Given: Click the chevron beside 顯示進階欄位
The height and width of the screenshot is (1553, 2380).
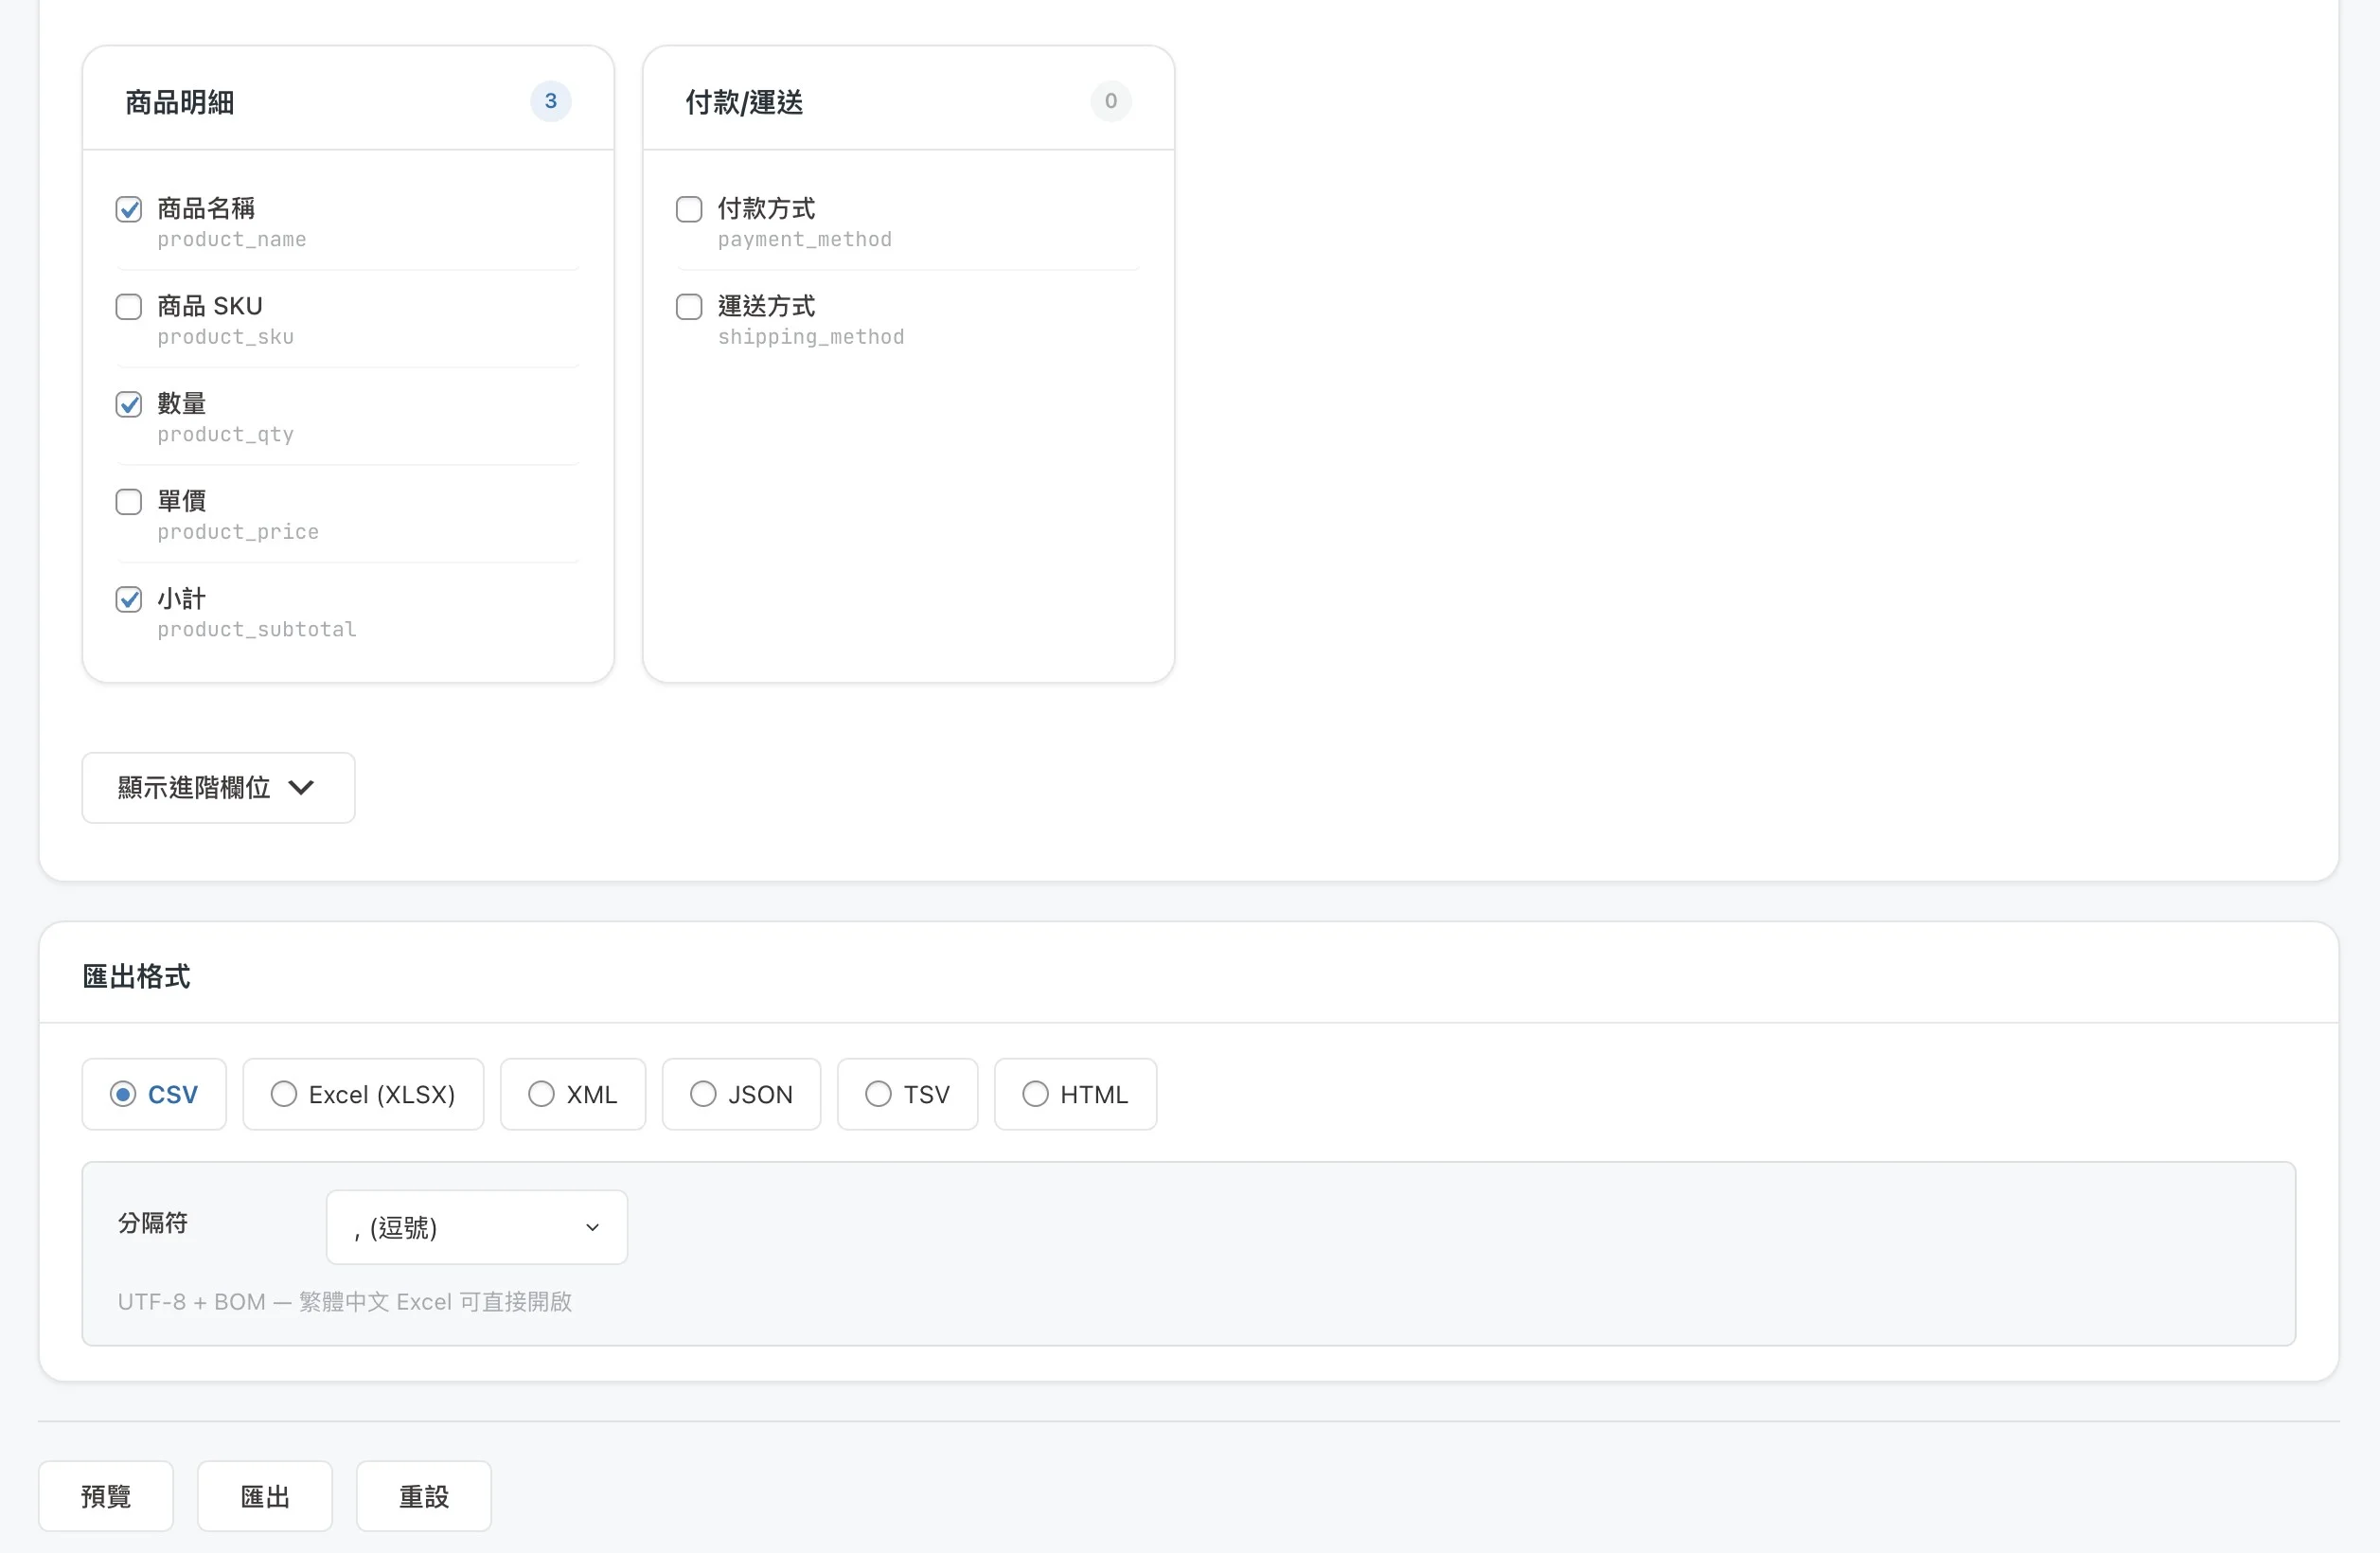Looking at the screenshot, I should click(301, 788).
